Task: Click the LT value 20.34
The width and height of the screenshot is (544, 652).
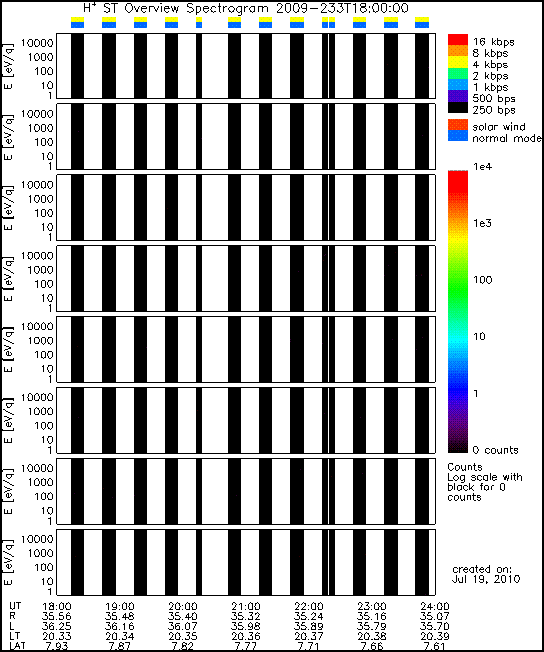Action: click(x=120, y=636)
